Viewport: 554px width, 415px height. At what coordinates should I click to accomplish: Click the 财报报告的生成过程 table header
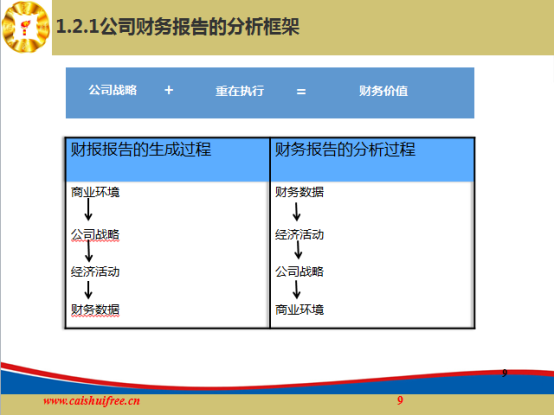point(141,149)
